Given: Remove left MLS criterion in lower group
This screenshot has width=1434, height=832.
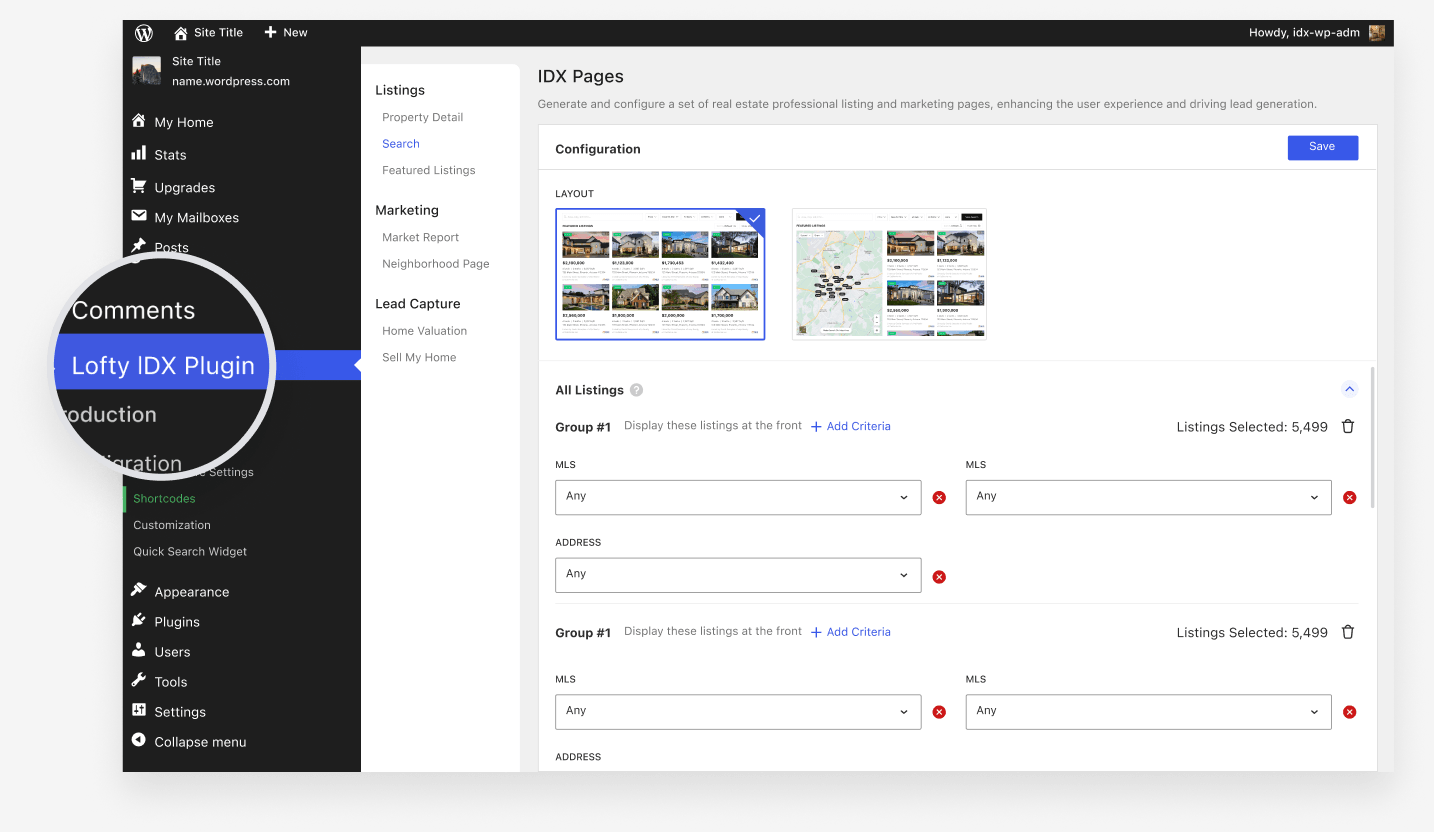Looking at the screenshot, I should click(x=939, y=712).
